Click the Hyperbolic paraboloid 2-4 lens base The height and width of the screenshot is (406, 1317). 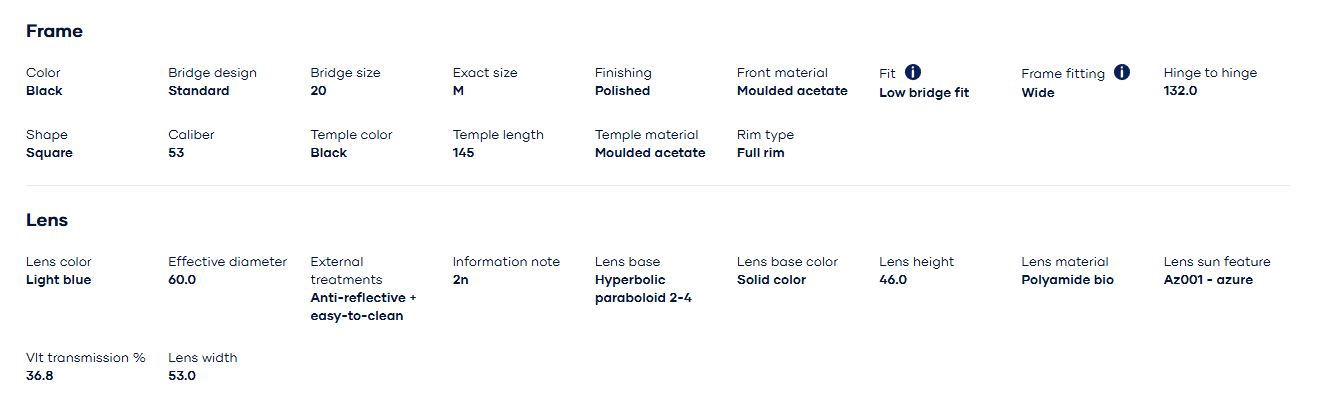[643, 289]
